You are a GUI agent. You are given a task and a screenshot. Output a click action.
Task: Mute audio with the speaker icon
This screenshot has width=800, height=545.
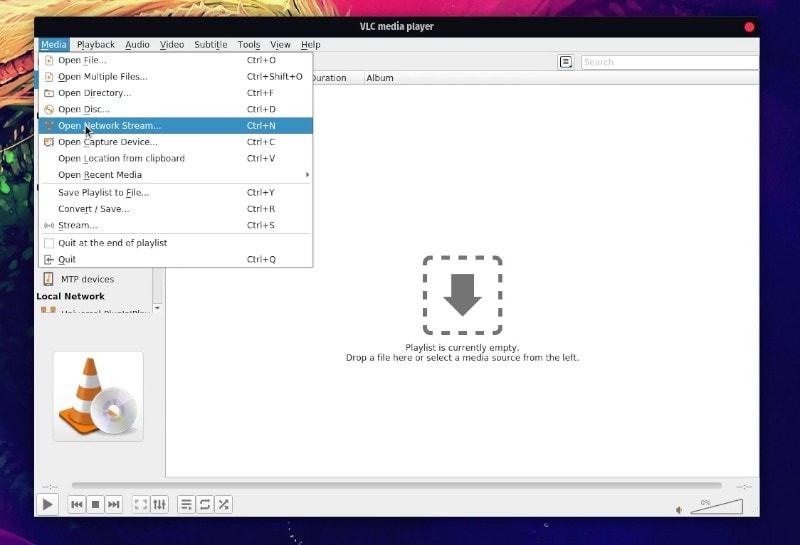(x=680, y=509)
